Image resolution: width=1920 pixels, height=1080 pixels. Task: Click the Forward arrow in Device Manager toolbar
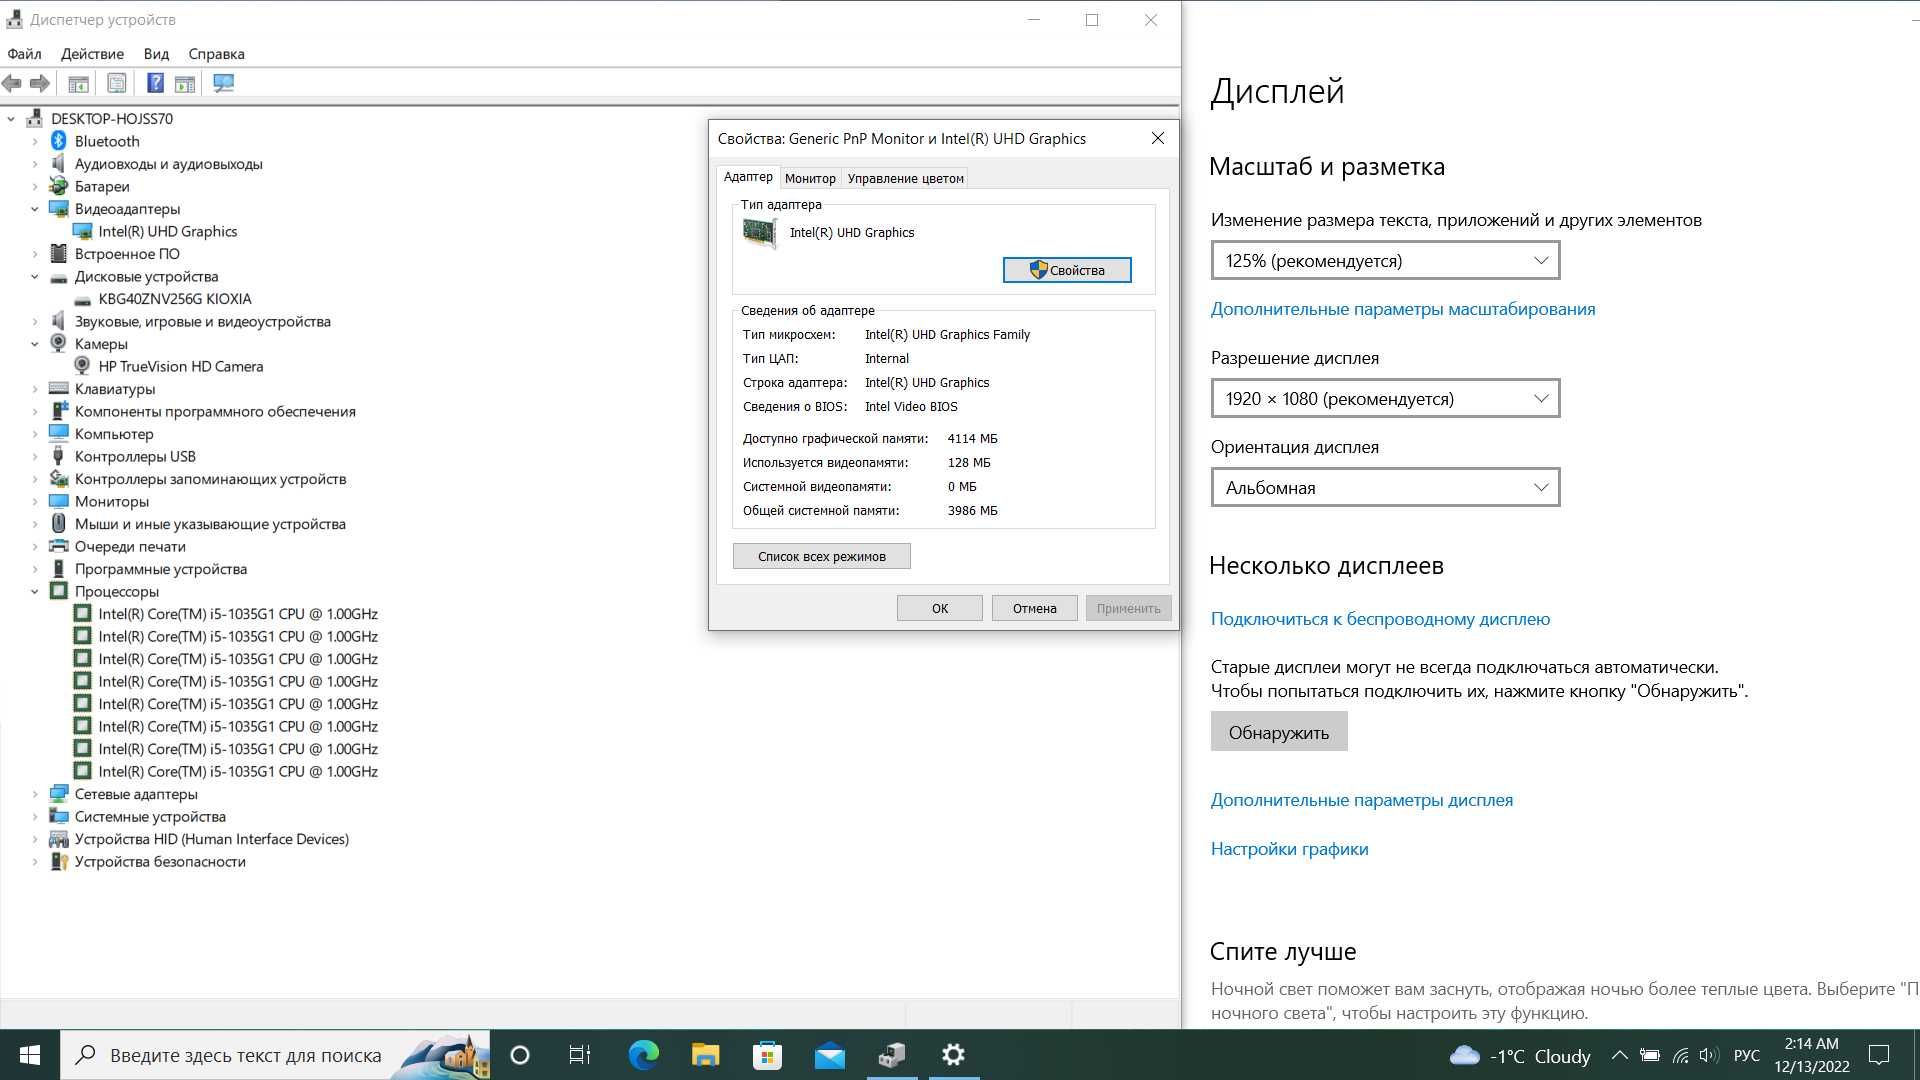40,84
